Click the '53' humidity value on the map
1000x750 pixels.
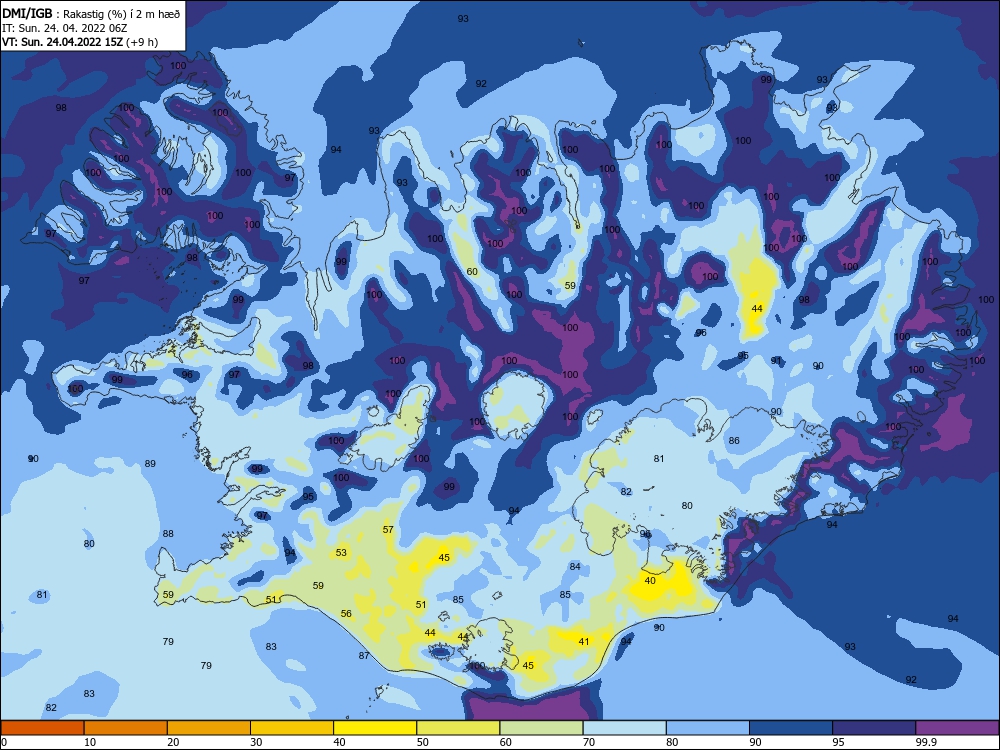(x=341, y=553)
